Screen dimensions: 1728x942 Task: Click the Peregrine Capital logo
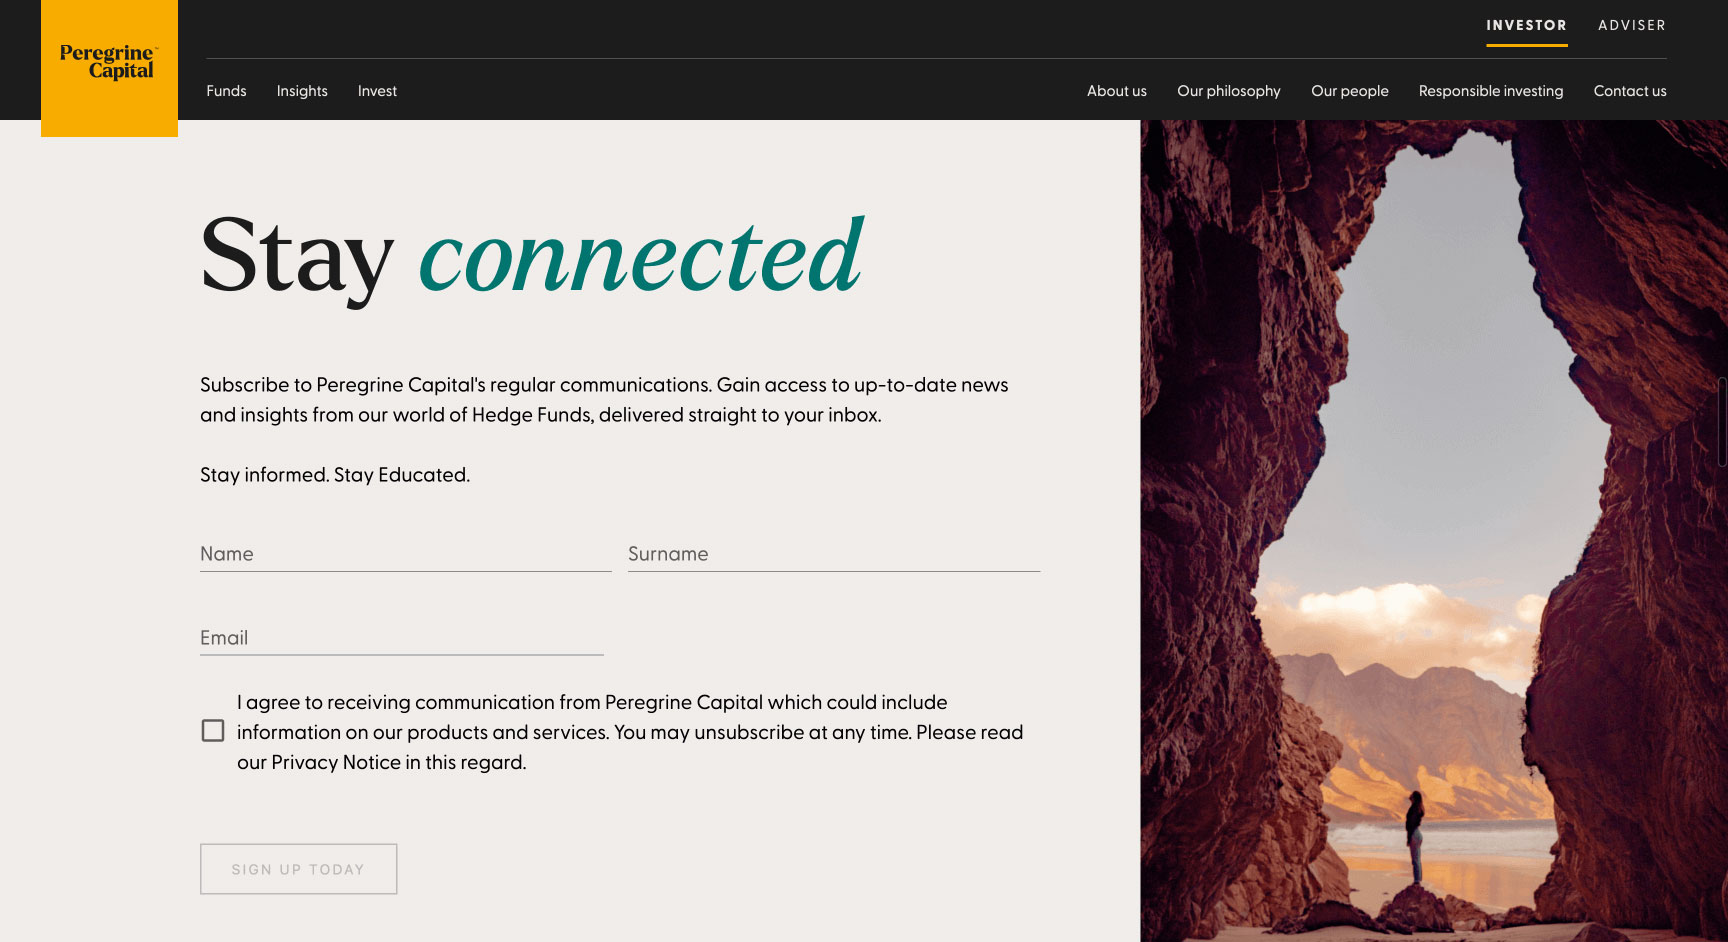point(109,63)
